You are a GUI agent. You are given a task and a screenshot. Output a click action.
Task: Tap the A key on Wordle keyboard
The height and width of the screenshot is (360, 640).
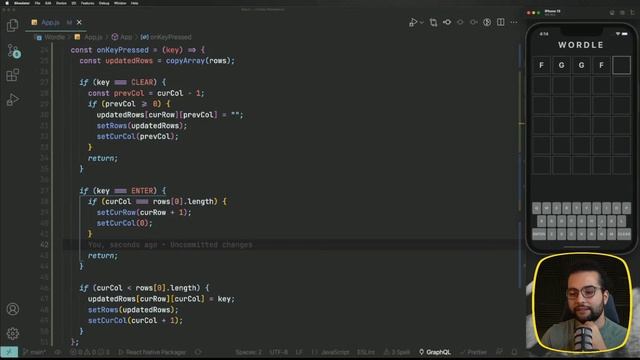click(x=542, y=221)
